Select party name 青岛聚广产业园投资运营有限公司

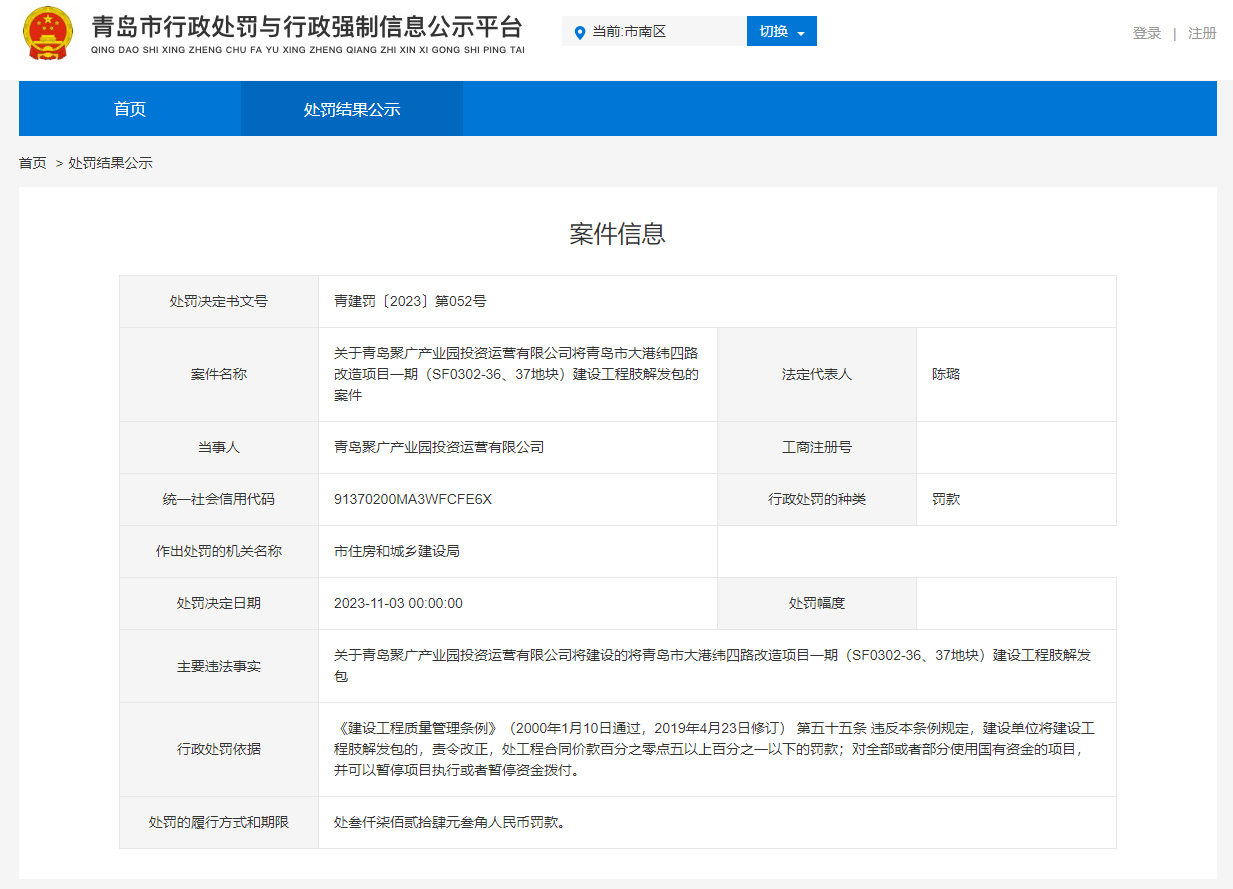pyautogui.click(x=439, y=447)
